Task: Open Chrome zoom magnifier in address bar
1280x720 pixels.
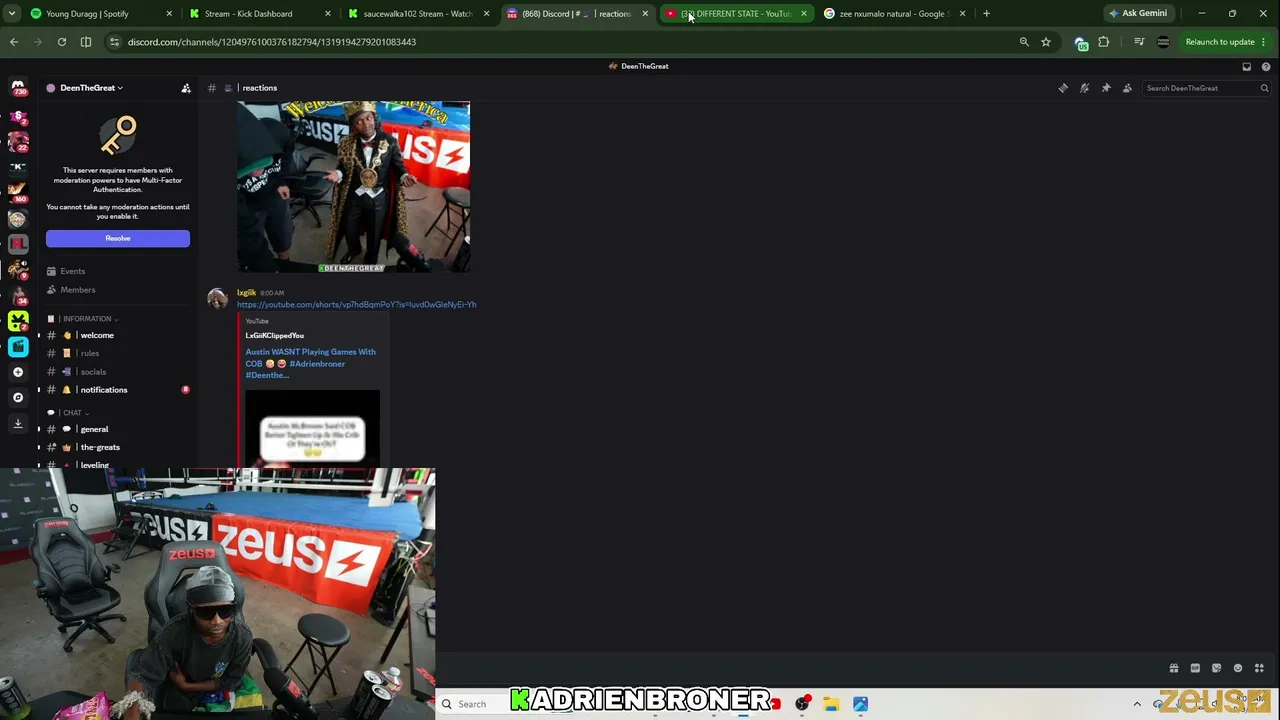Action: (x=1024, y=42)
